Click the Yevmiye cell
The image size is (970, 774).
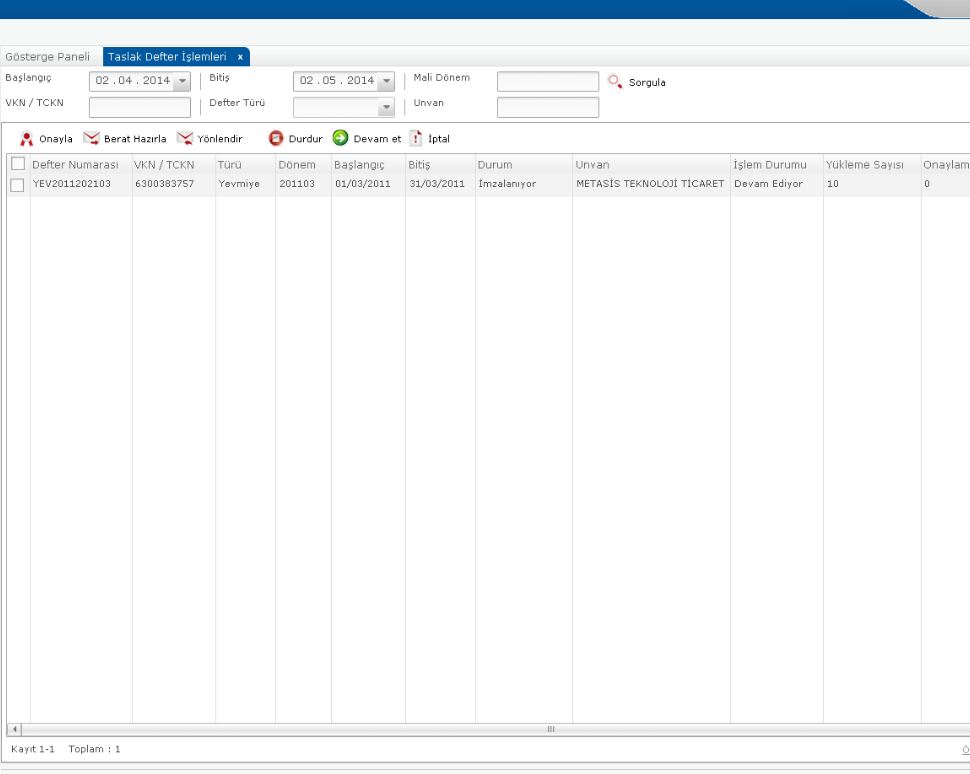tap(239, 184)
